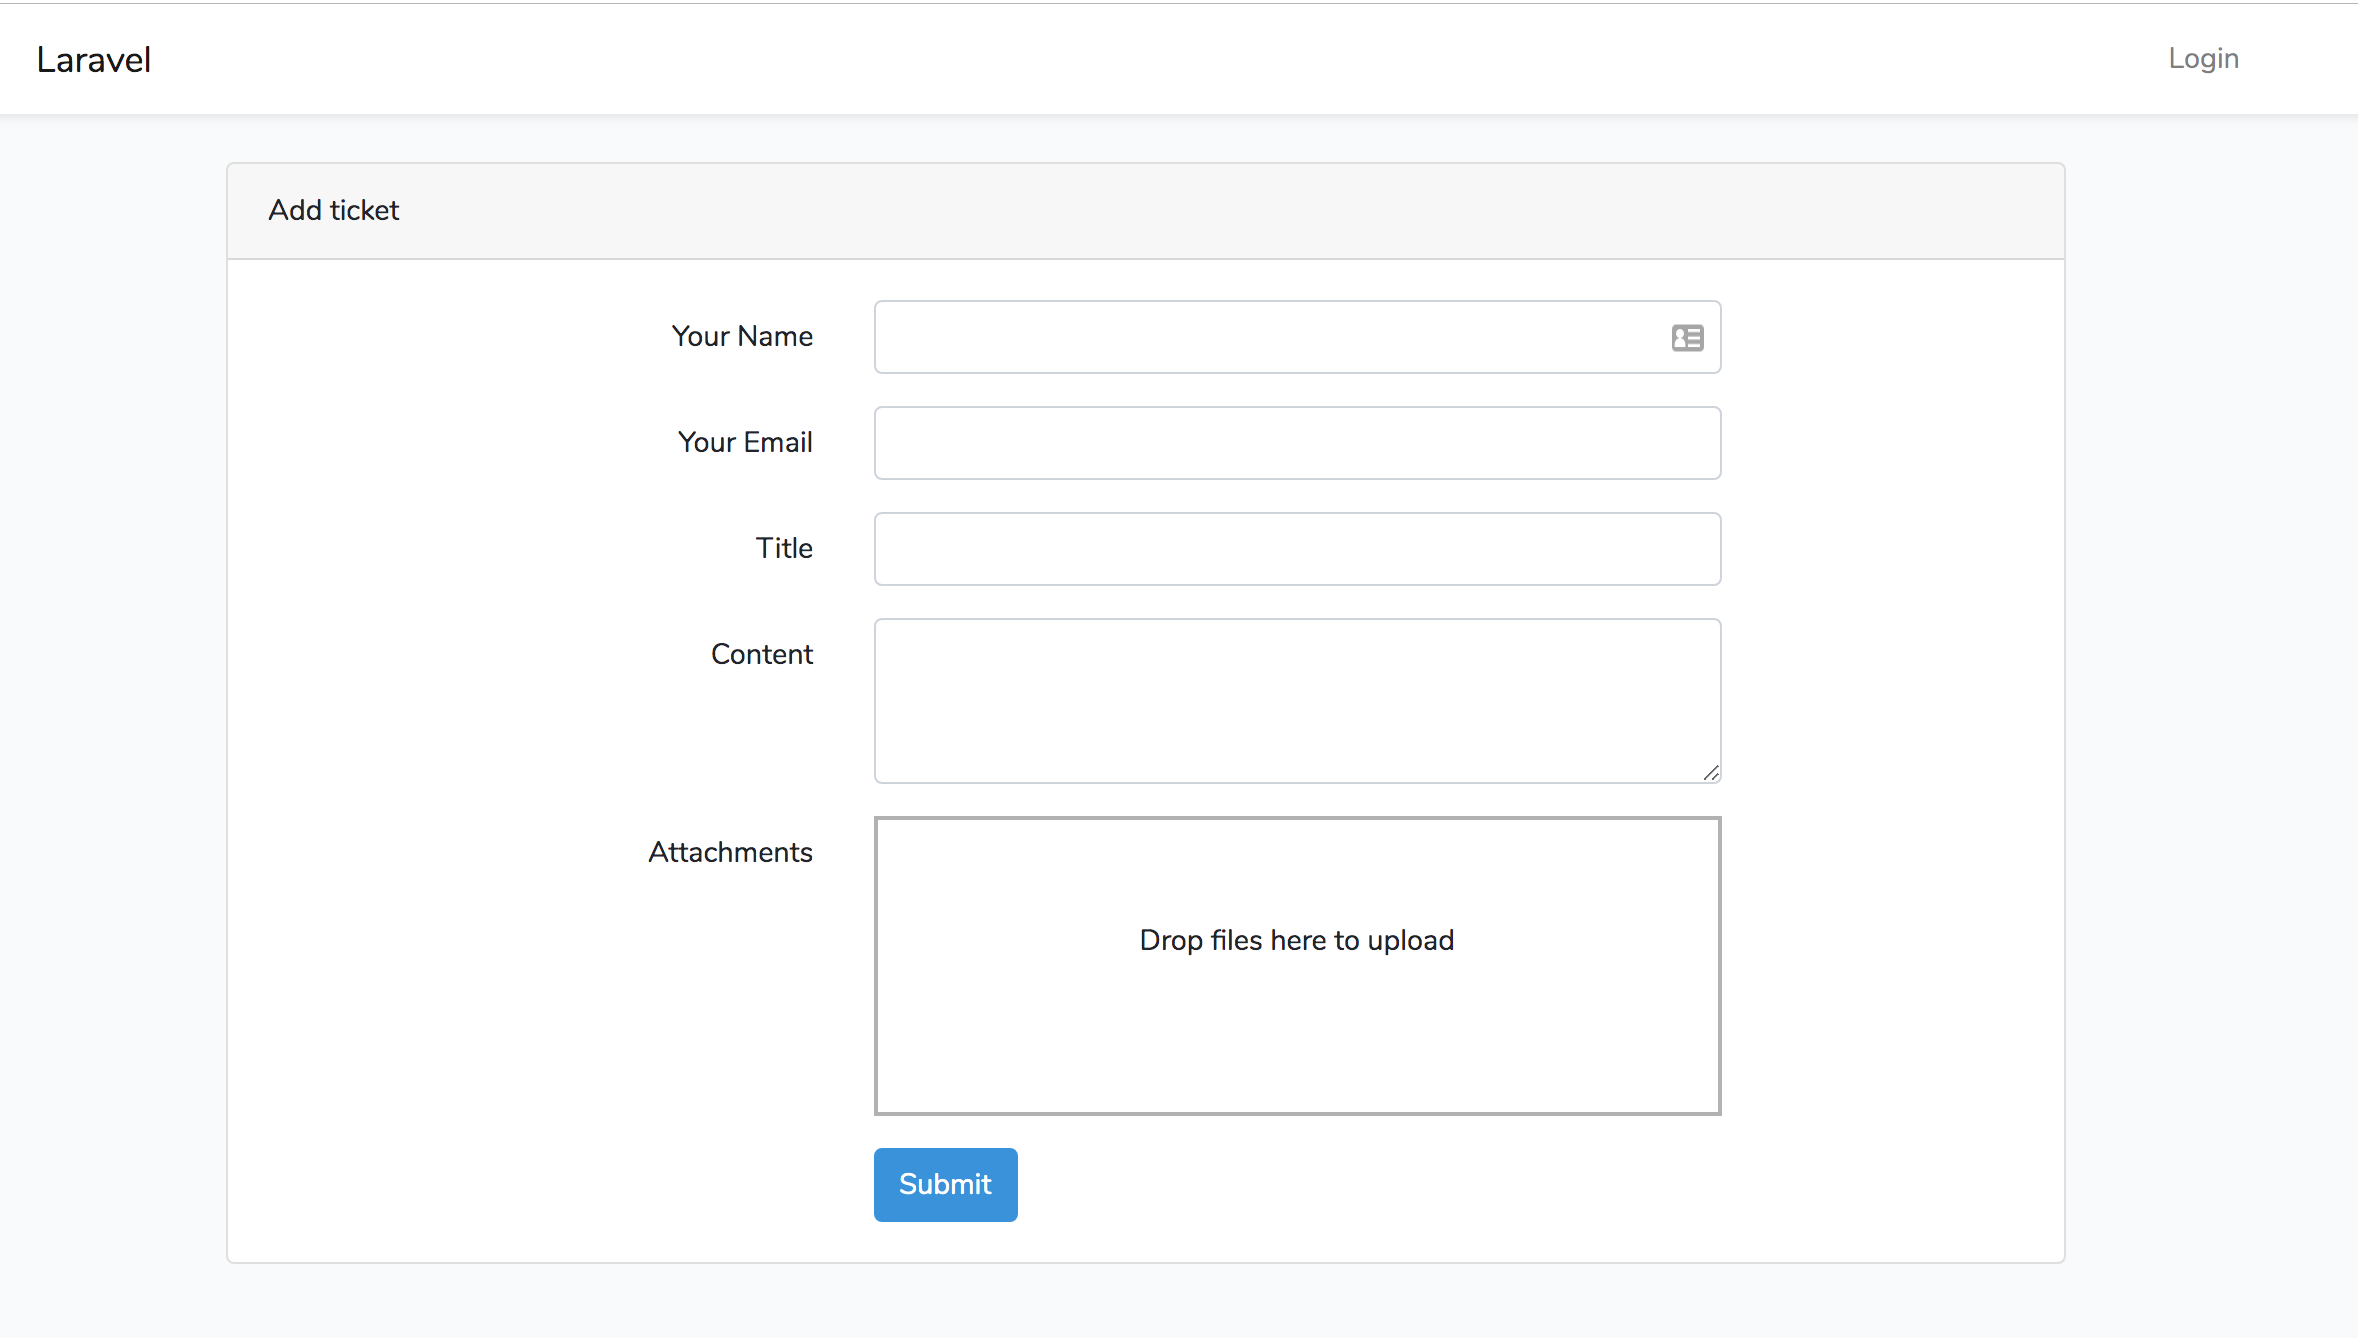The height and width of the screenshot is (1338, 2358).
Task: Click the 'Attachments' label
Action: (x=730, y=853)
